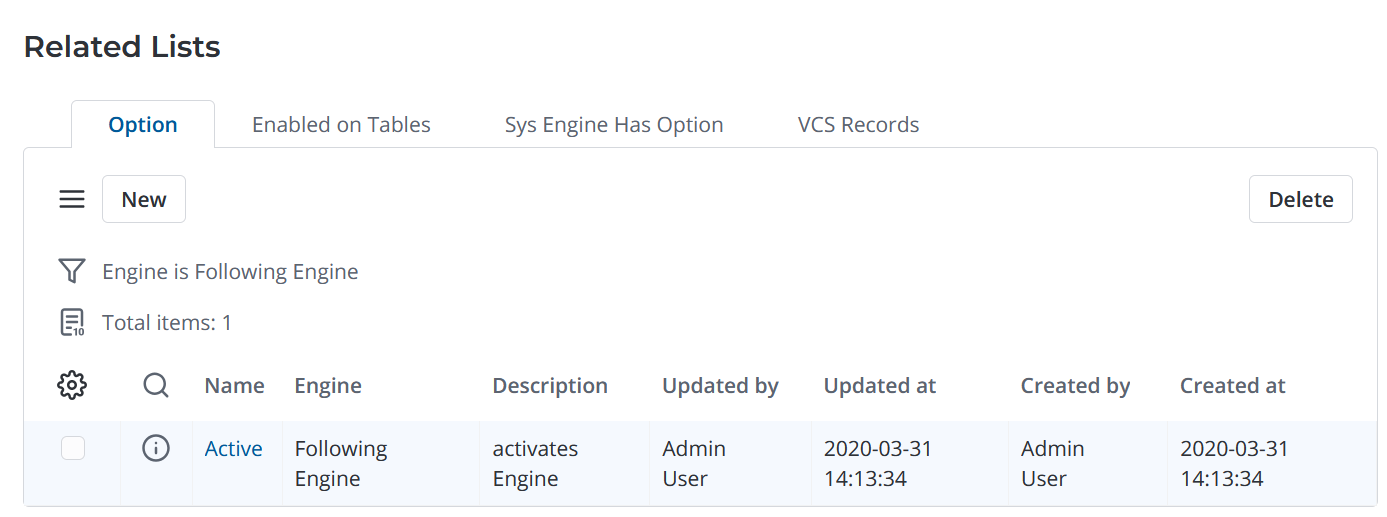Click the column search magnifier icon
This screenshot has width=1387, height=517.
click(156, 385)
